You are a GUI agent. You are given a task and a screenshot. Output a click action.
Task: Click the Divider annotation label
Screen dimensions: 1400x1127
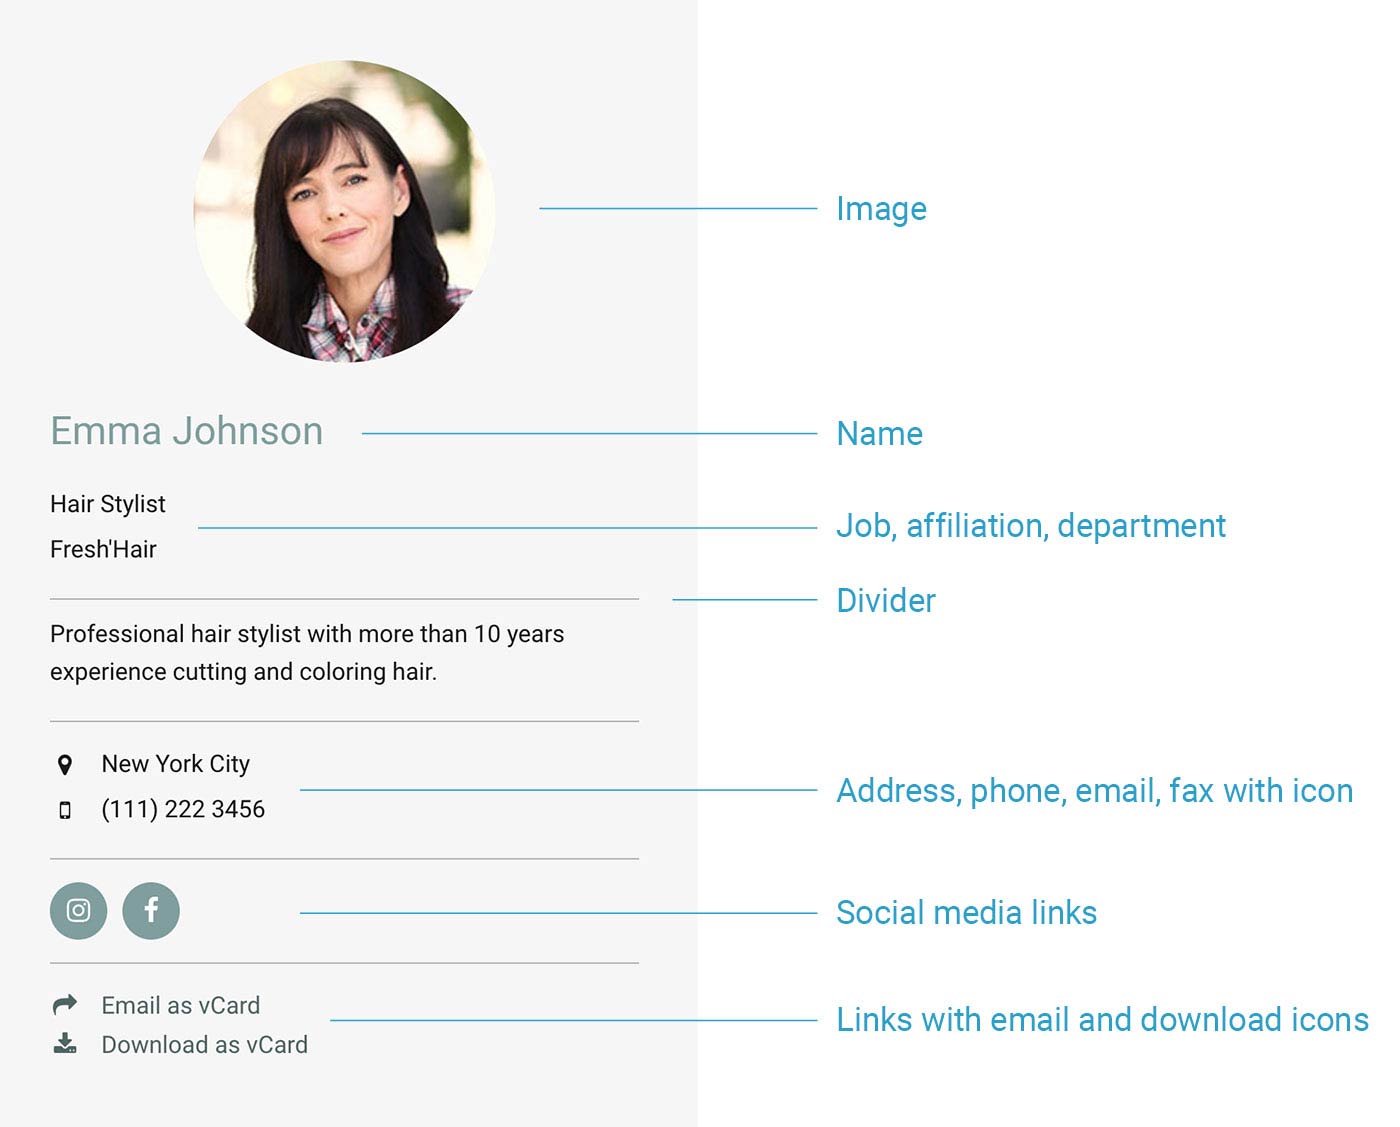tap(885, 601)
